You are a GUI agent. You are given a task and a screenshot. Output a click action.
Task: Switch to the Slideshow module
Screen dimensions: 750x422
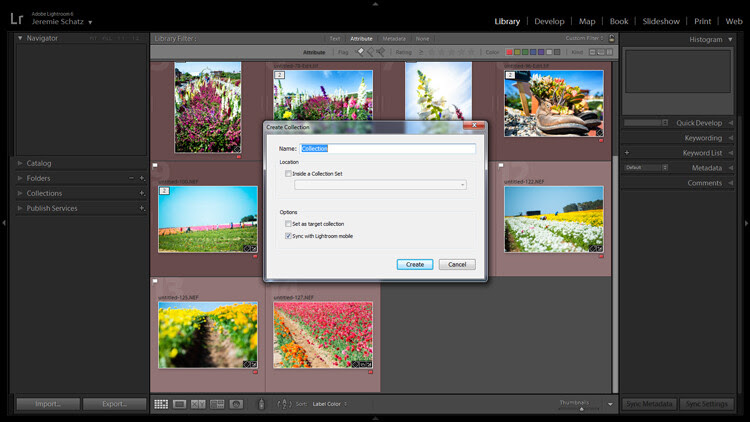(661, 22)
